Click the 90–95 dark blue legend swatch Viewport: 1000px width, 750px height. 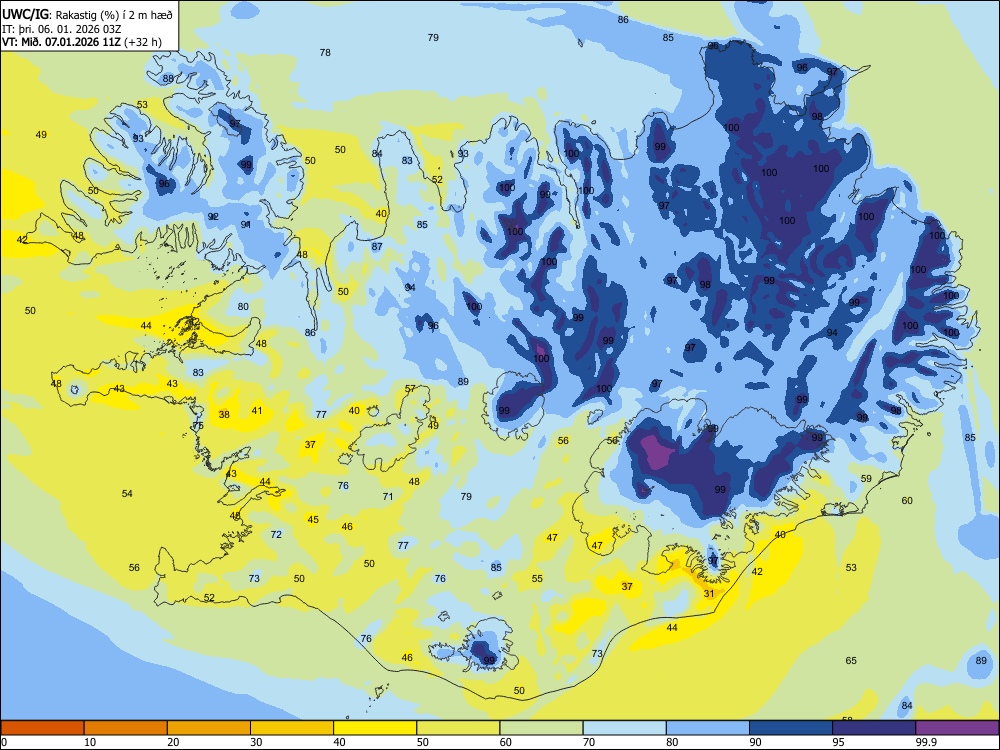791,728
